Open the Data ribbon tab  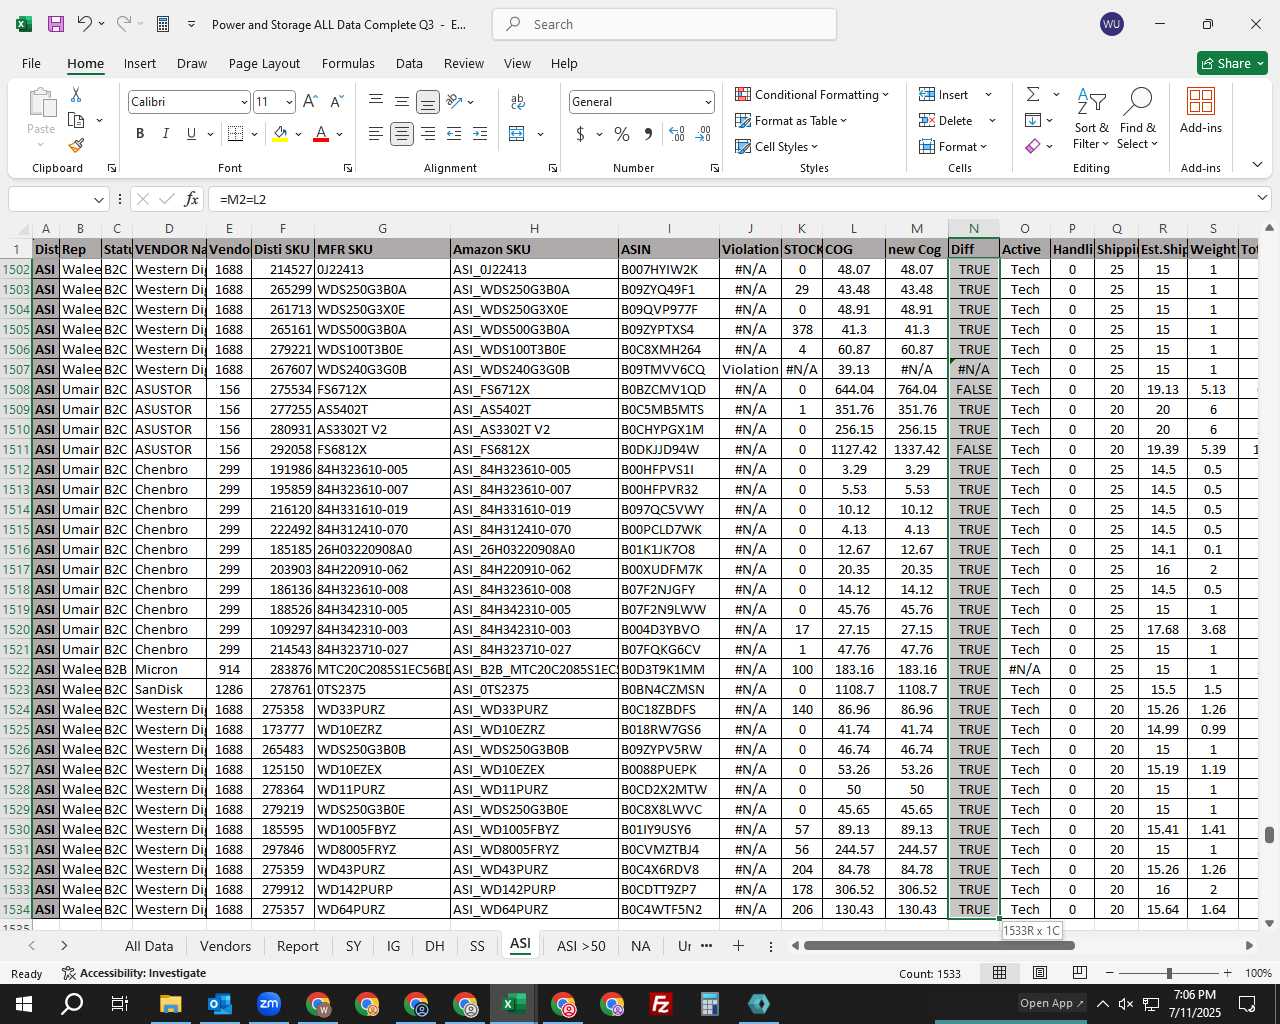pos(409,63)
